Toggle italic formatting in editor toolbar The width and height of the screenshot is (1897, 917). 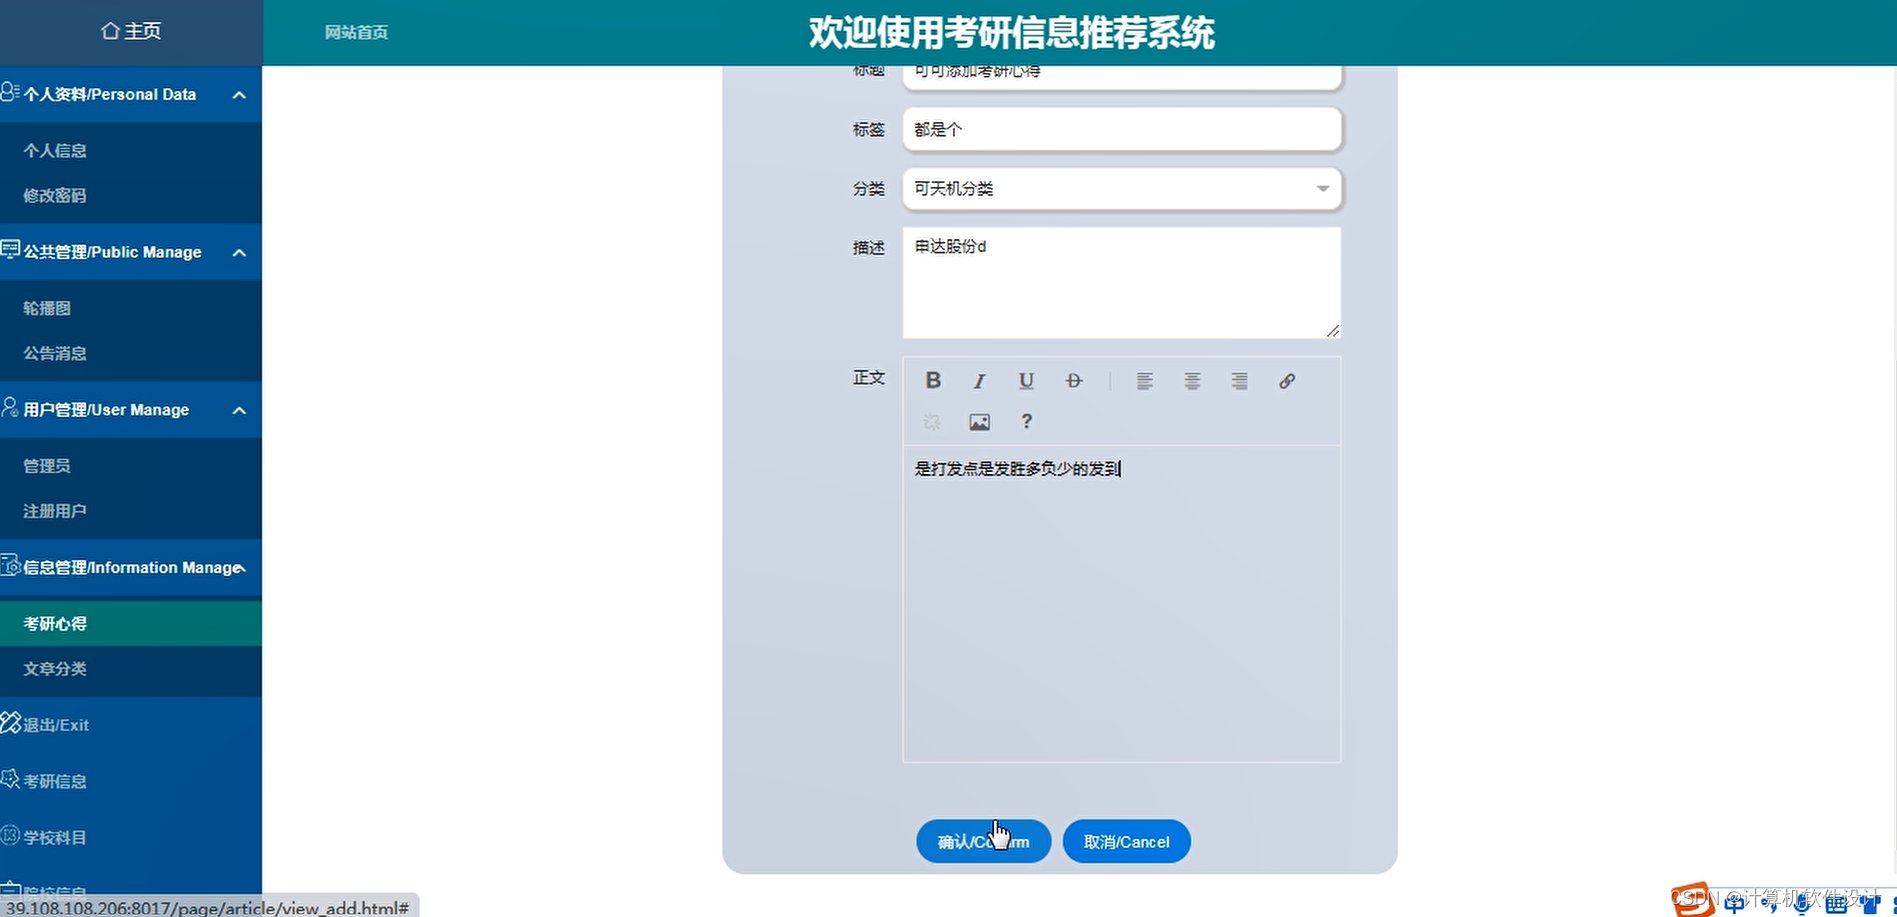980,381
